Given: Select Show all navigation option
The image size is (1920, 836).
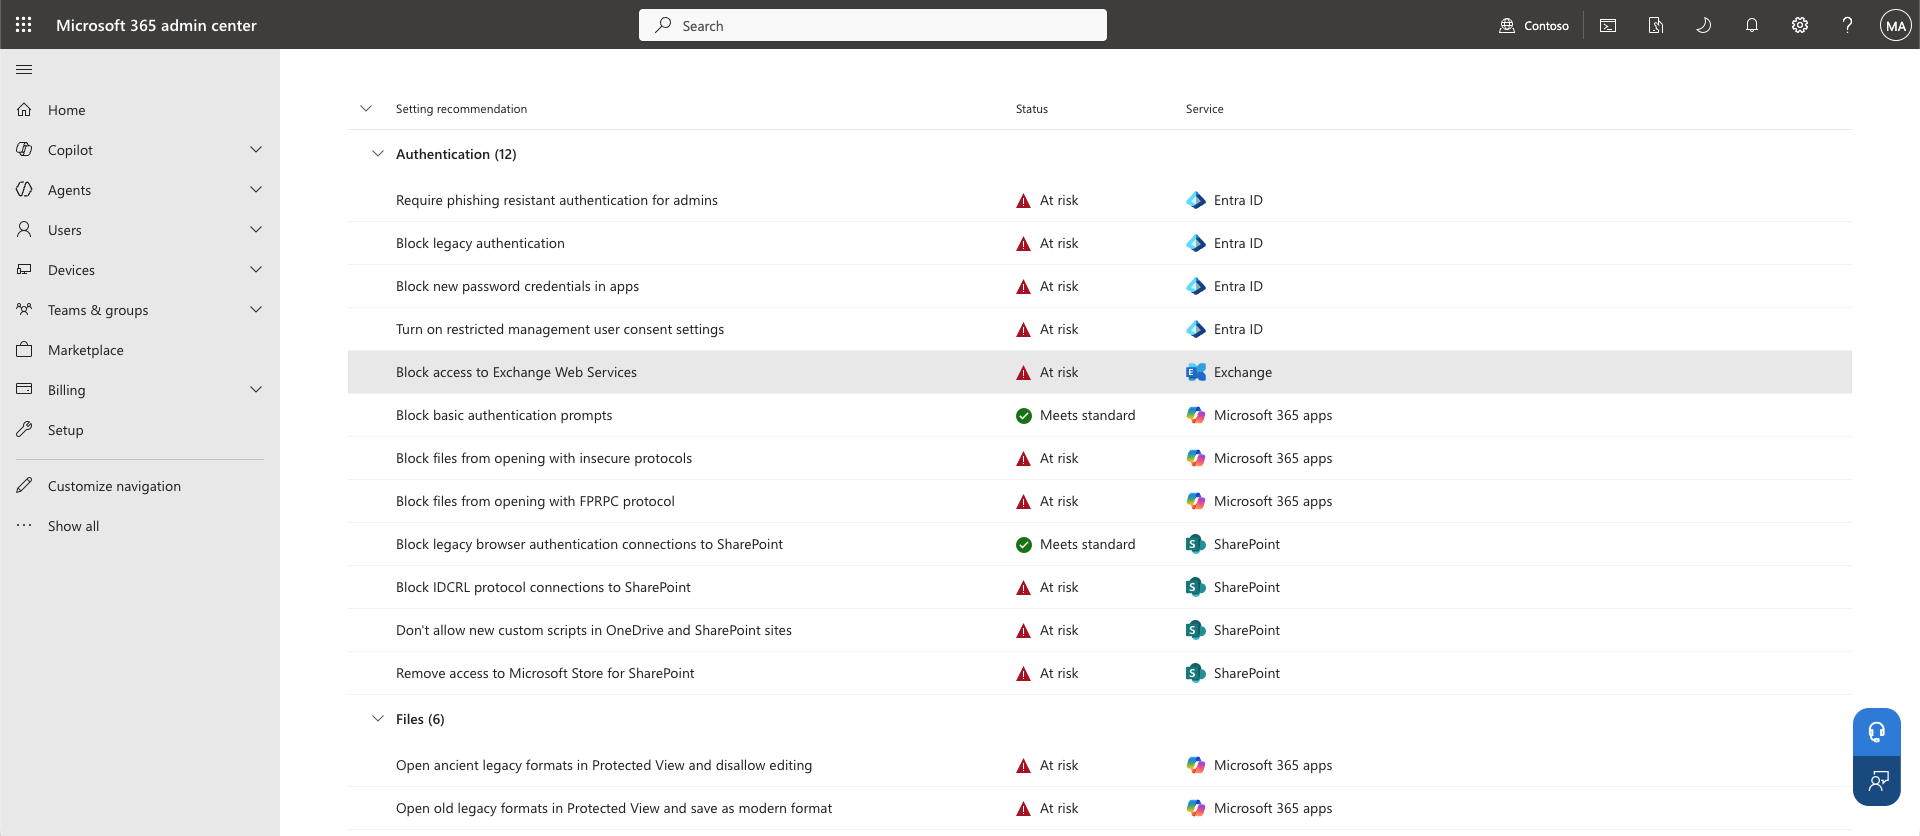Looking at the screenshot, I should coord(74,526).
